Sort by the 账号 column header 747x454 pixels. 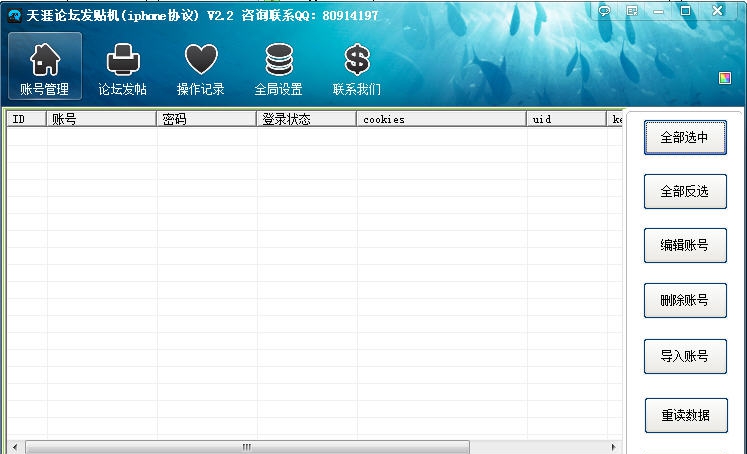(x=101, y=119)
